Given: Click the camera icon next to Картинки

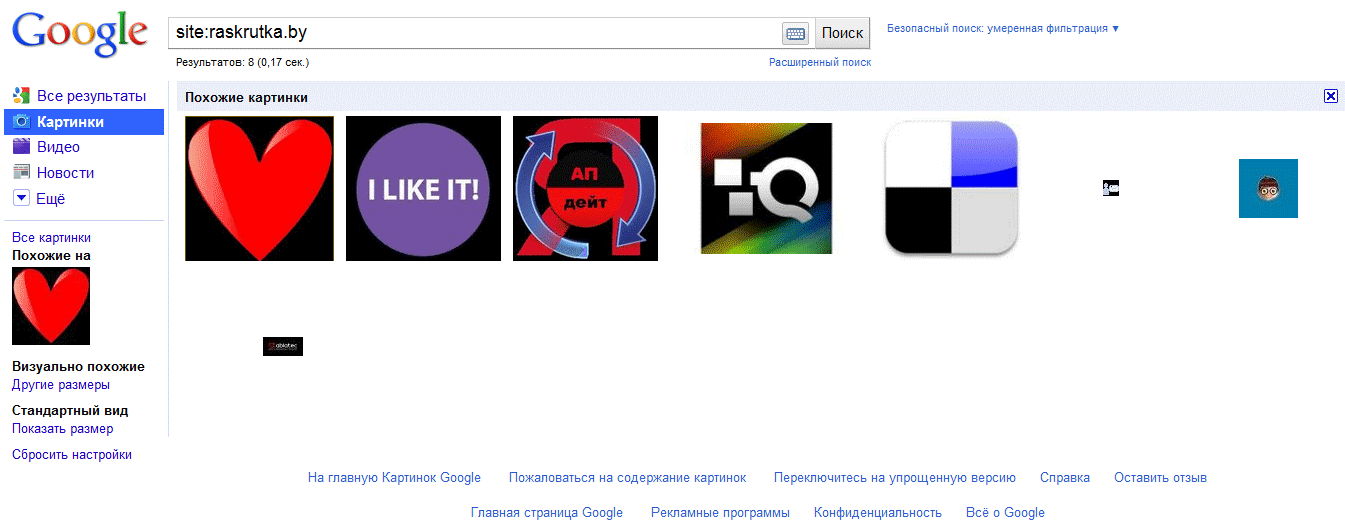Looking at the screenshot, I should click(21, 122).
